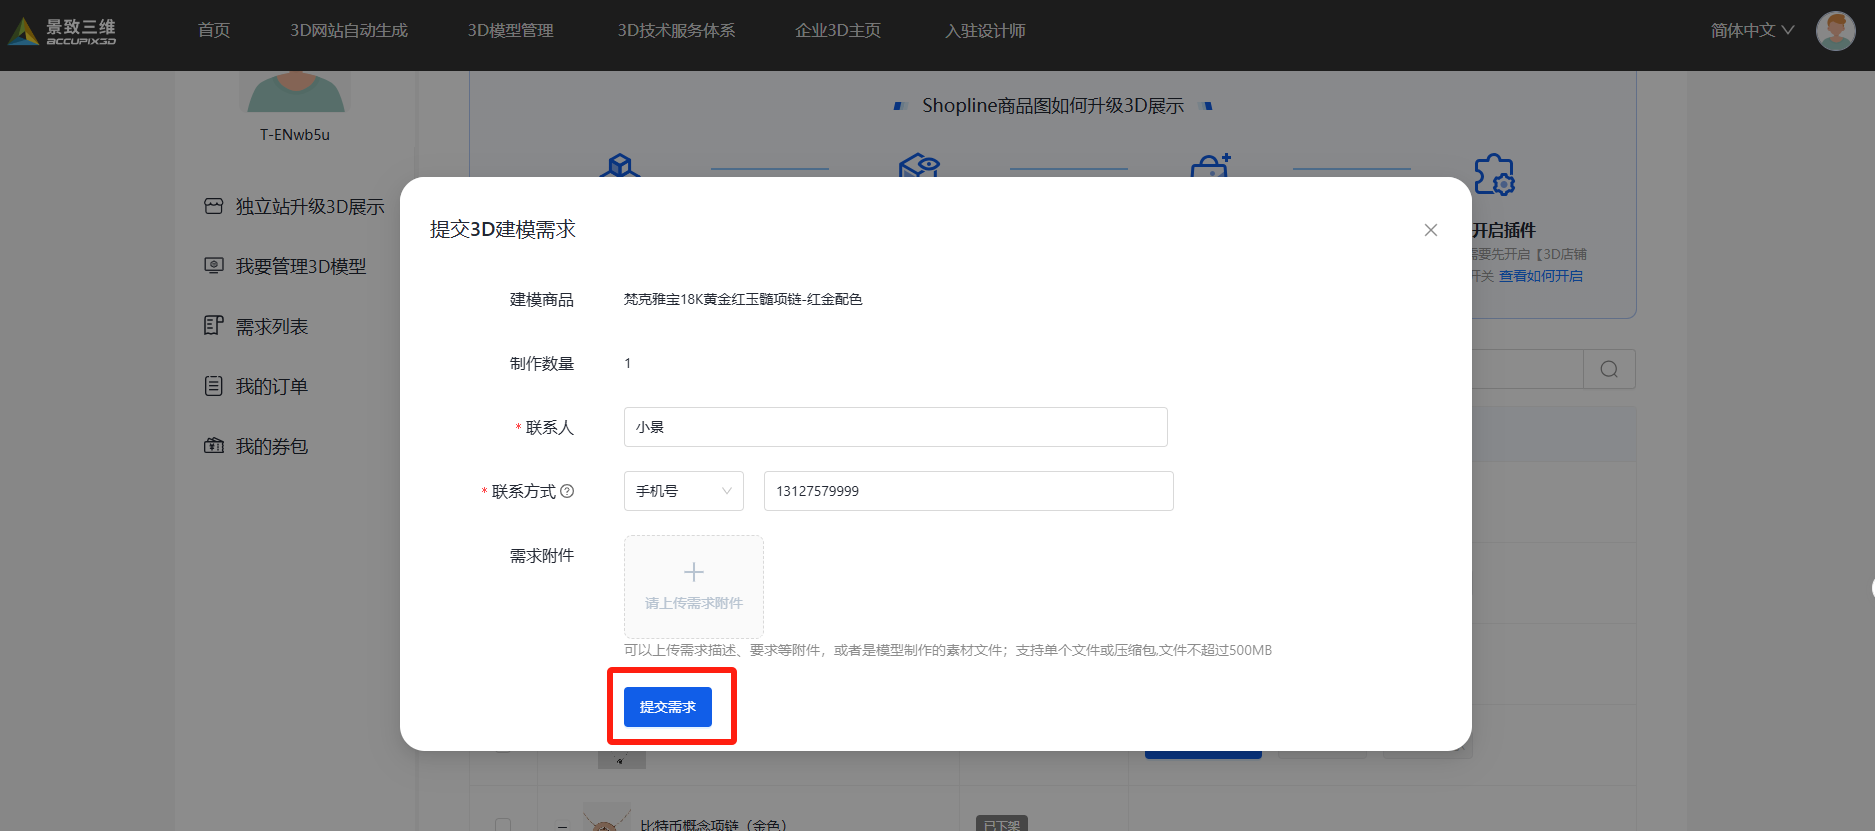The width and height of the screenshot is (1875, 831).
Task: Open 我的订单 sidebar label
Action: (272, 387)
